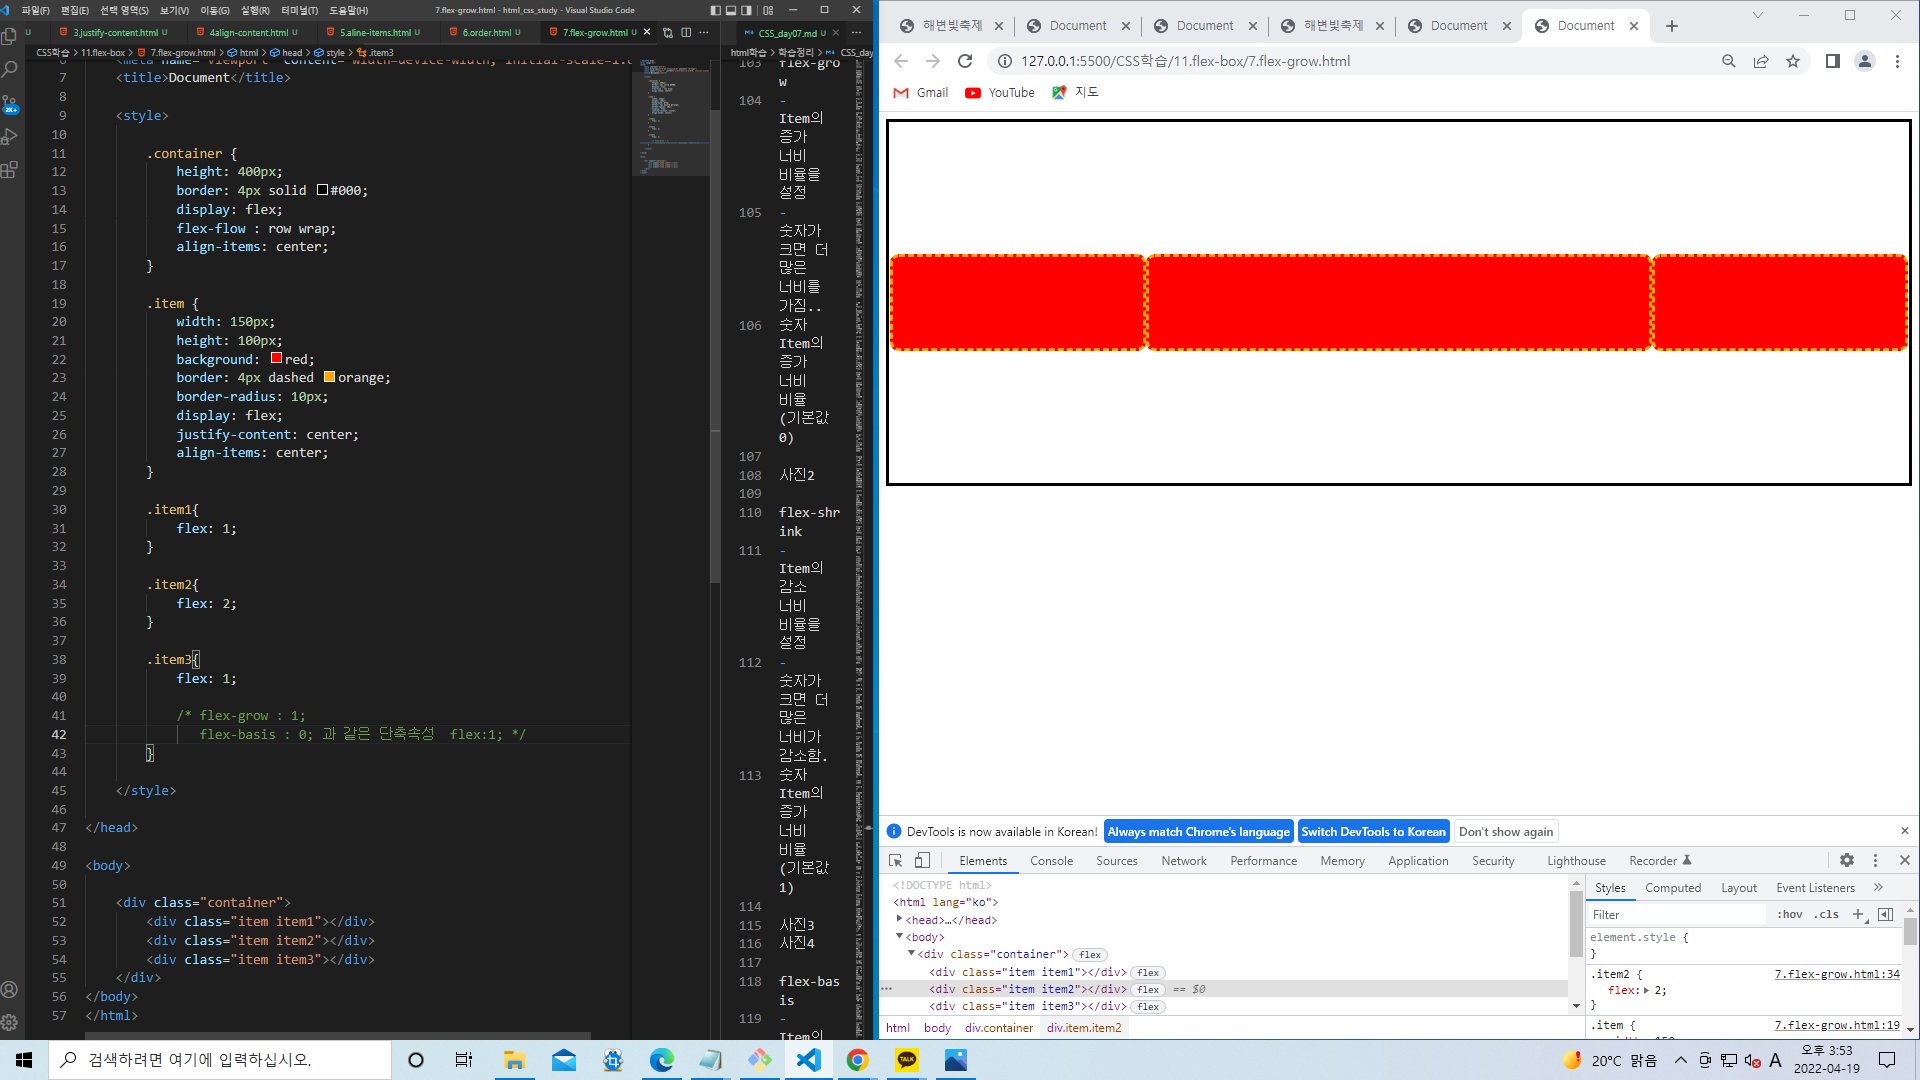Toggle the bottom panel layout icon

[x=731, y=10]
